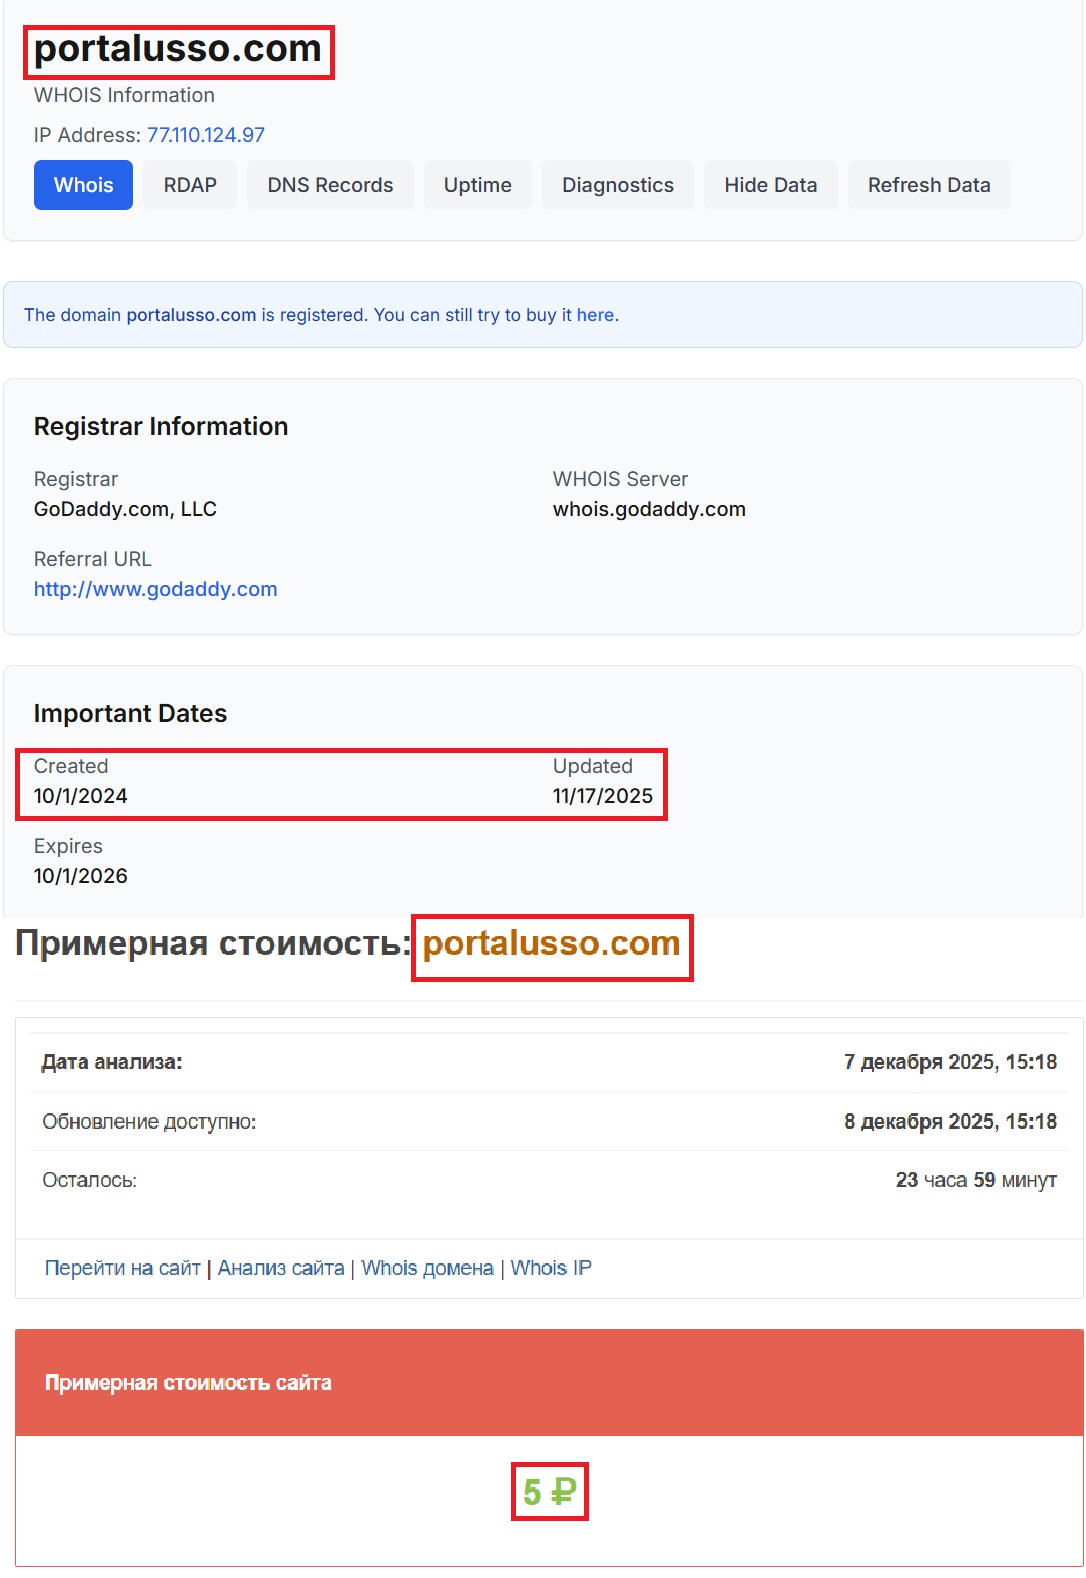Refresh WHOIS data with Refresh Data
This screenshot has height=1578, width=1086.
click(929, 185)
